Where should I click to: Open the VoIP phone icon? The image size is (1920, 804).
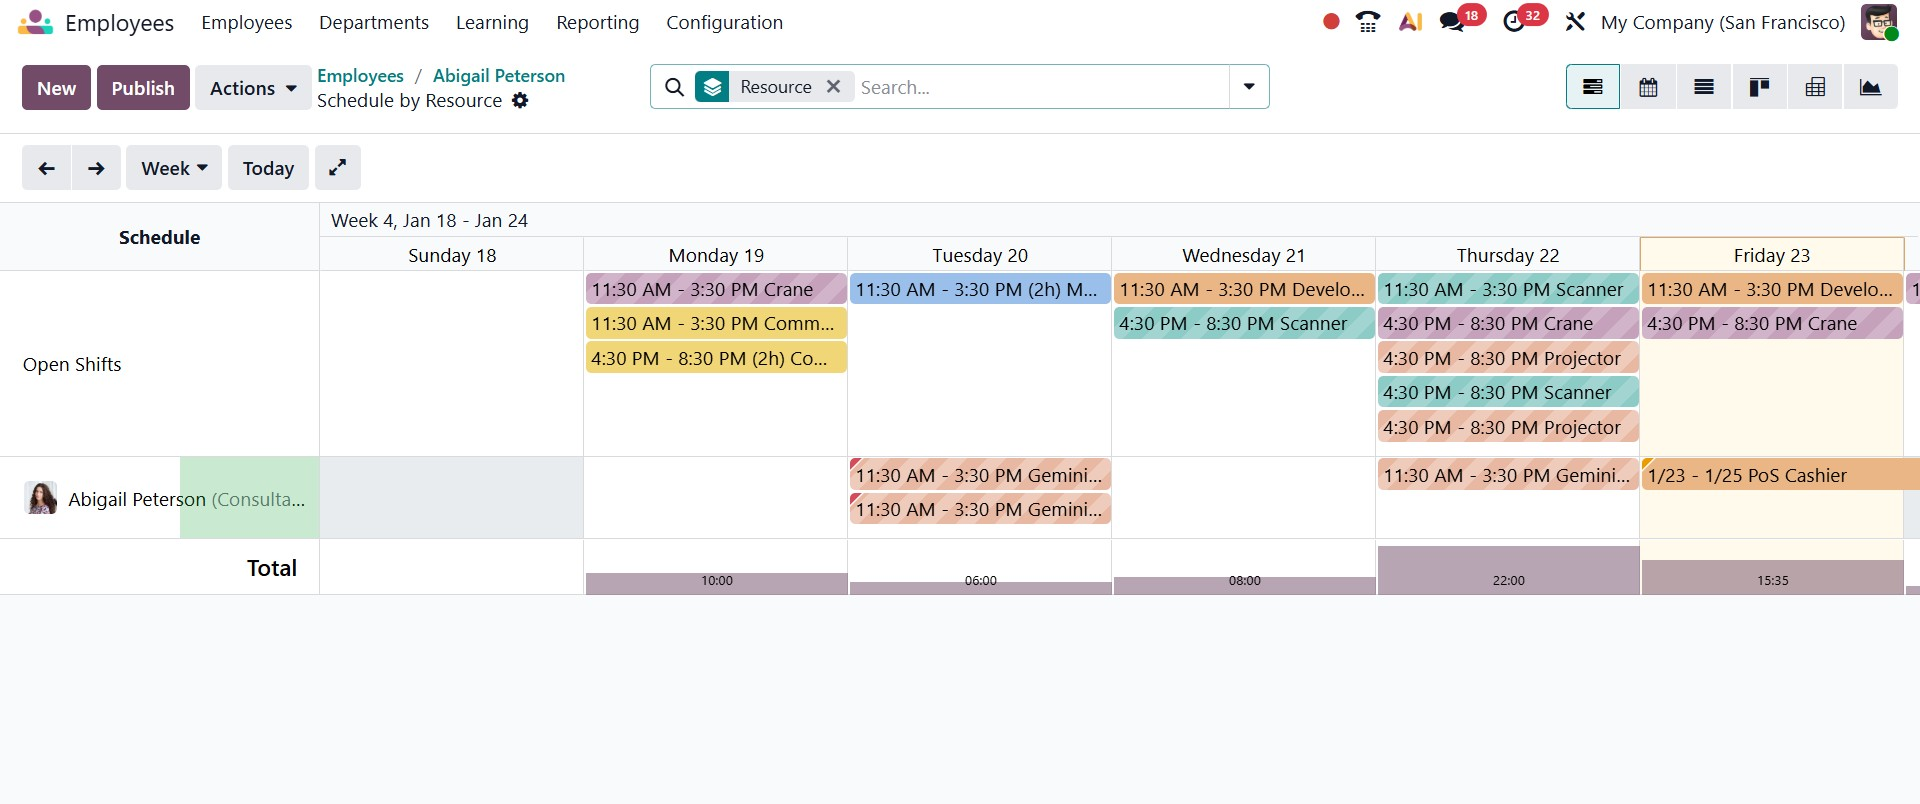click(x=1368, y=22)
